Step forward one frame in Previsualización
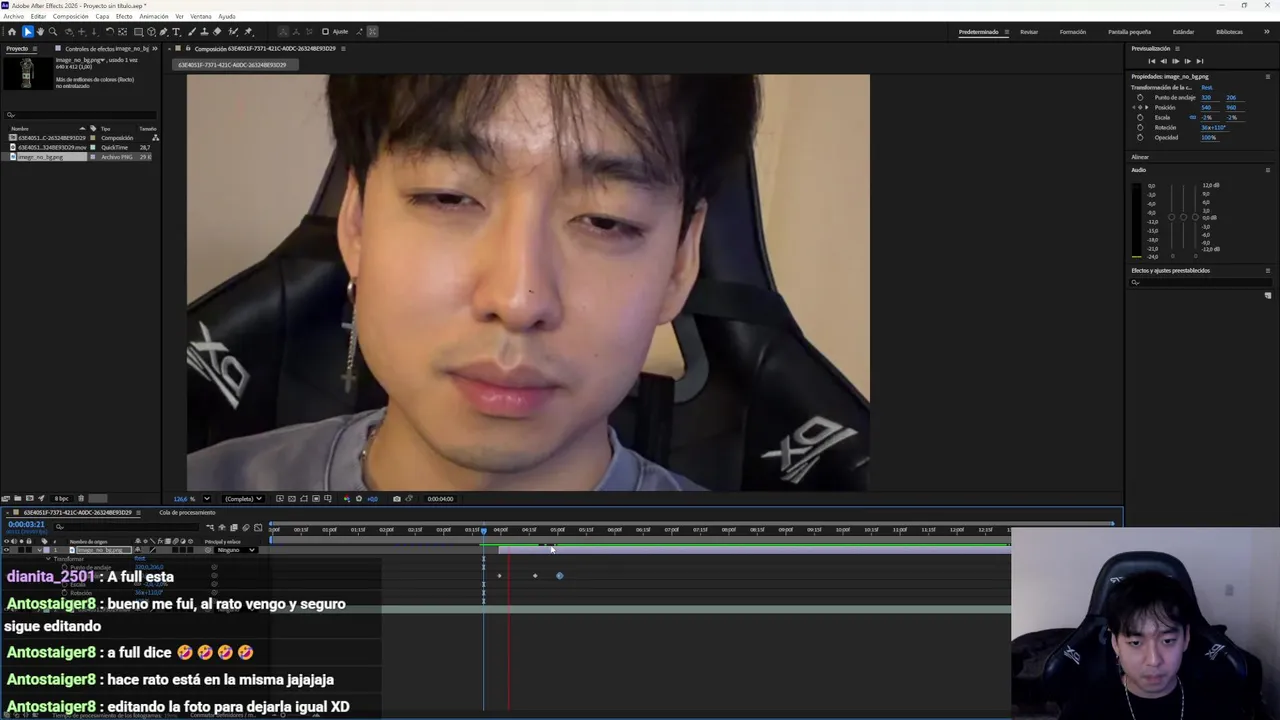Screen dimensions: 1280x720 (x=1187, y=61)
